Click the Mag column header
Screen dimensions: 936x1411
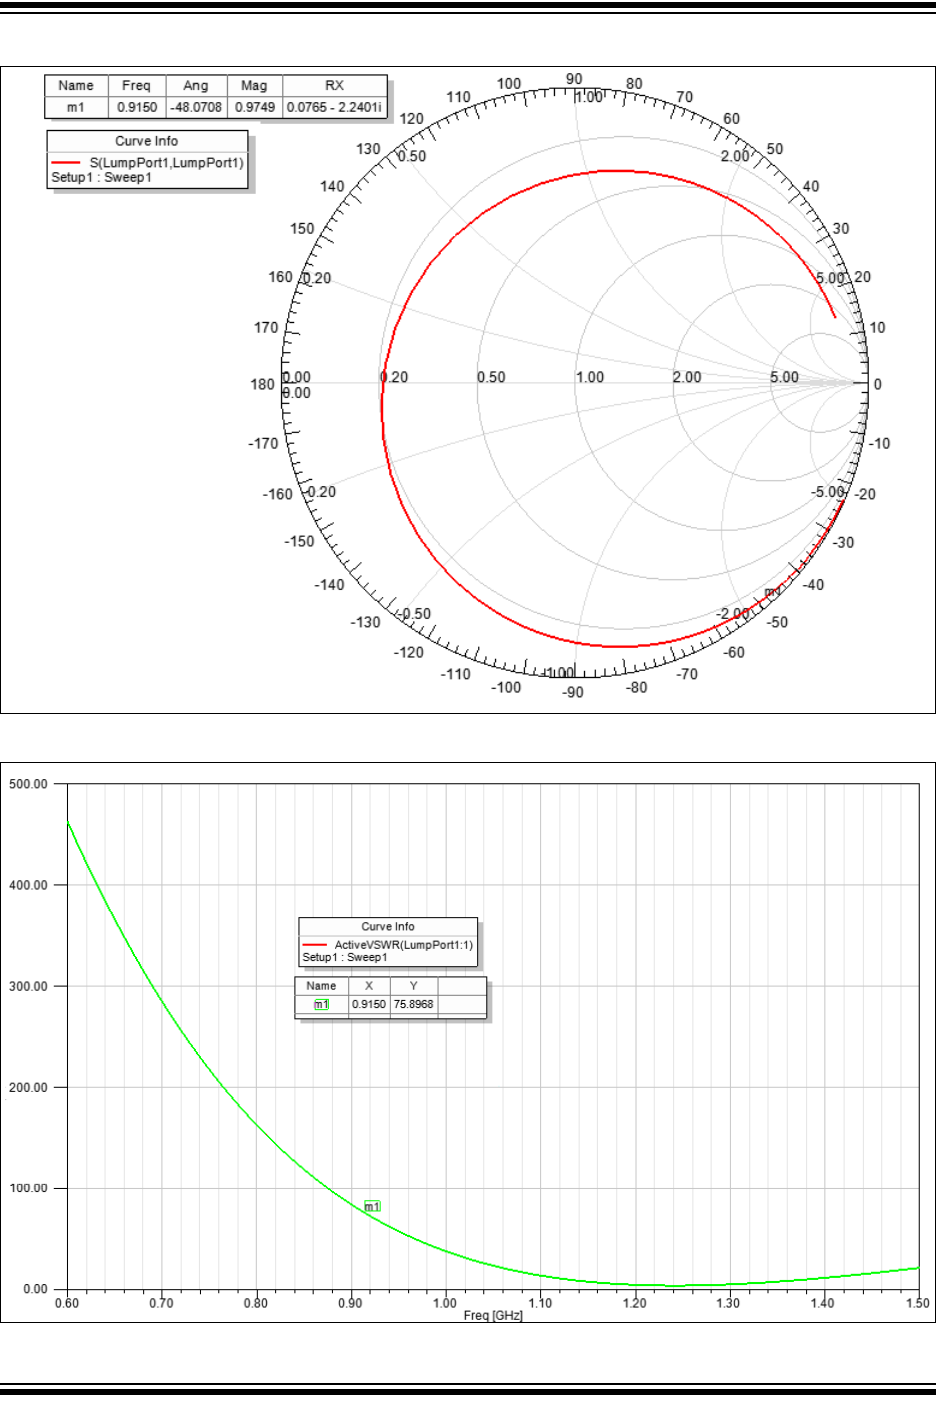point(254,86)
